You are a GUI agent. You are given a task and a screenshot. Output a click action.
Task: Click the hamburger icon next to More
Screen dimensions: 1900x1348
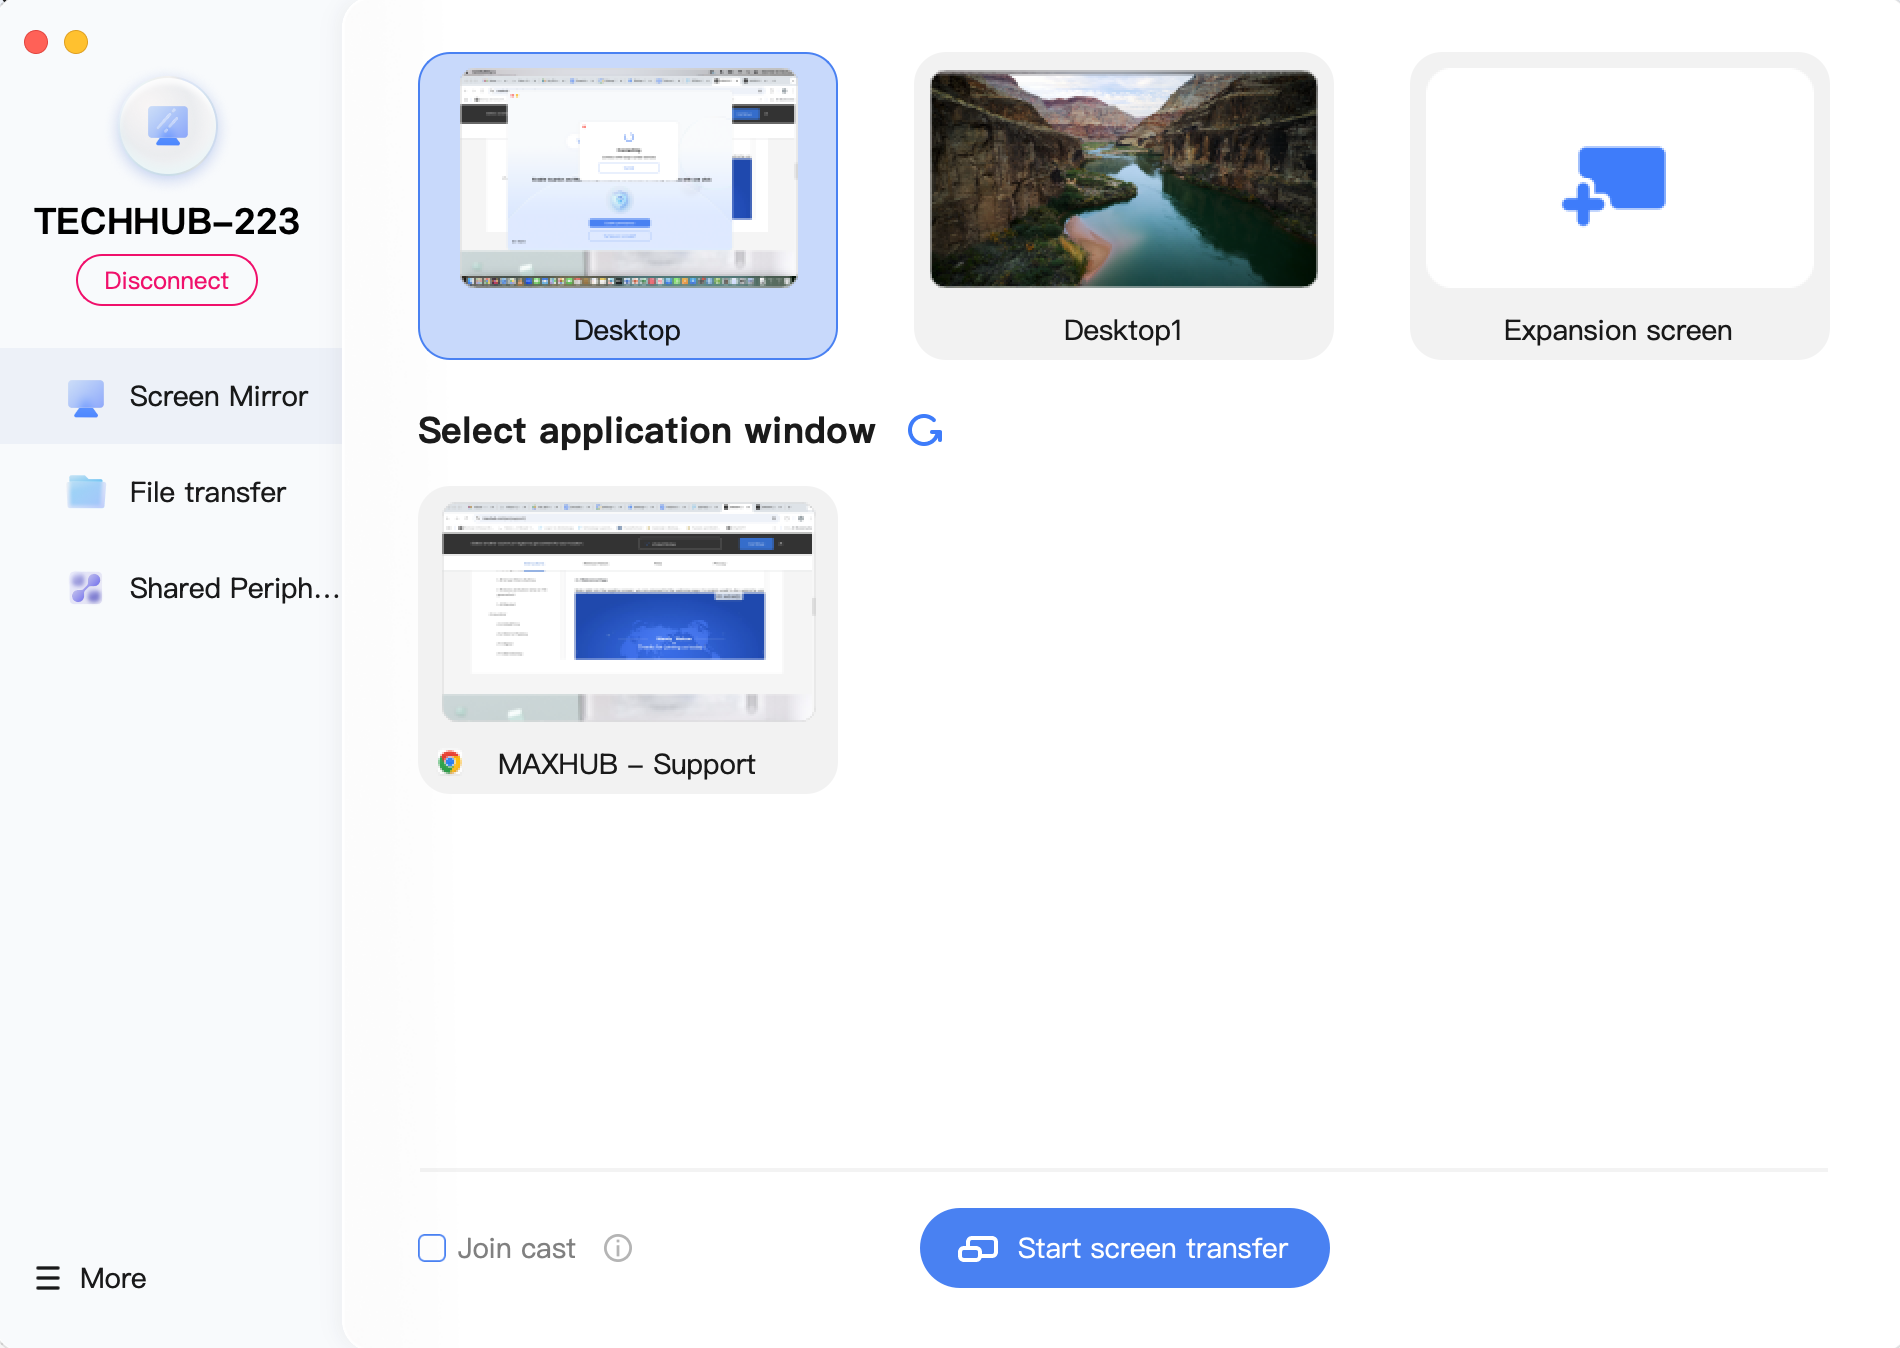(48, 1278)
